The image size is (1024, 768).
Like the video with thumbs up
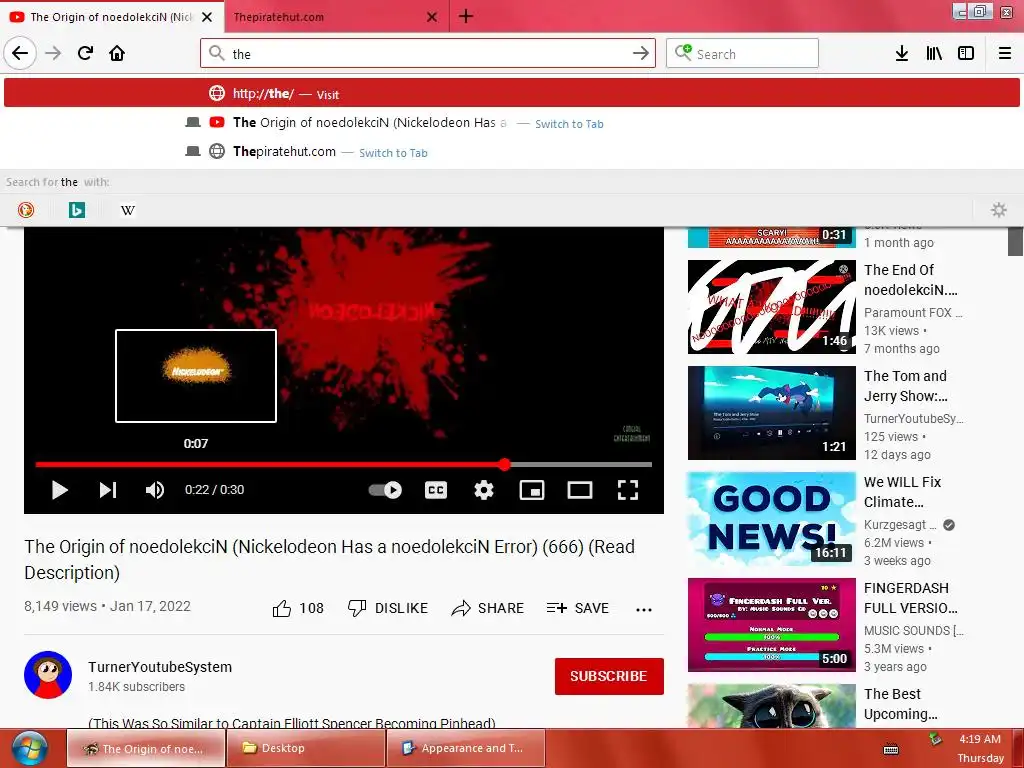click(298, 609)
